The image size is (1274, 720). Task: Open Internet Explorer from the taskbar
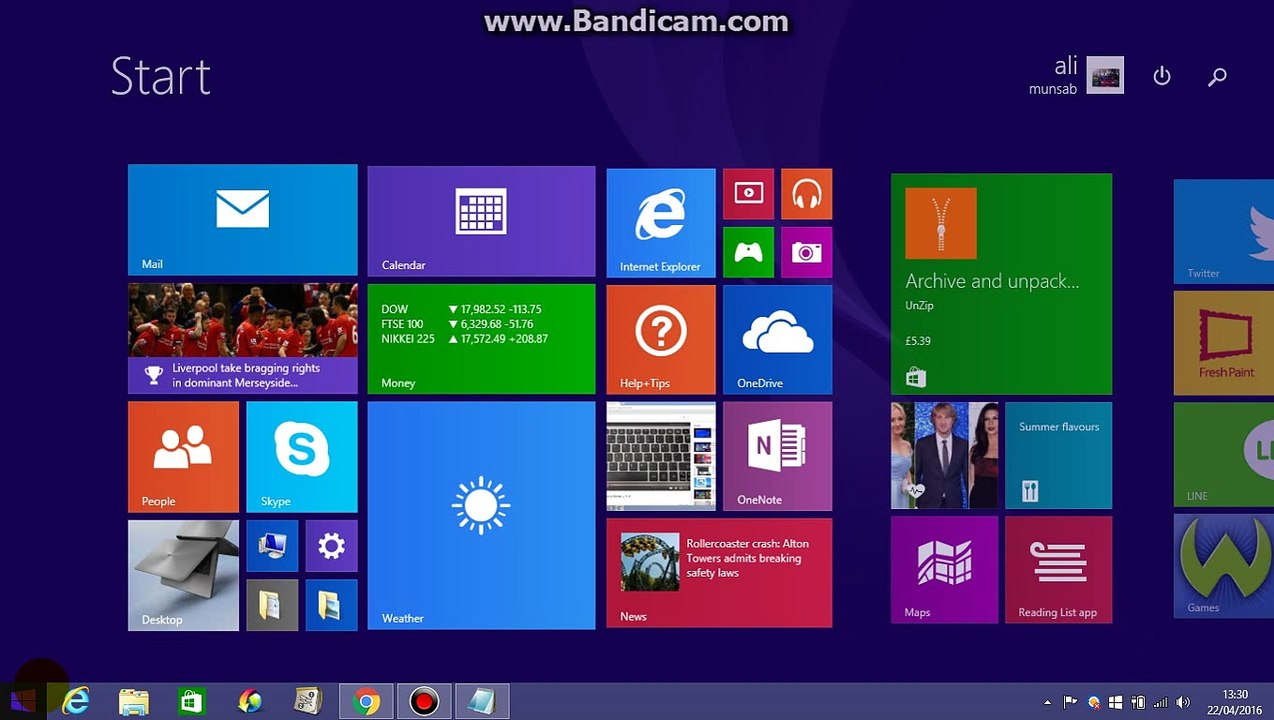76,701
